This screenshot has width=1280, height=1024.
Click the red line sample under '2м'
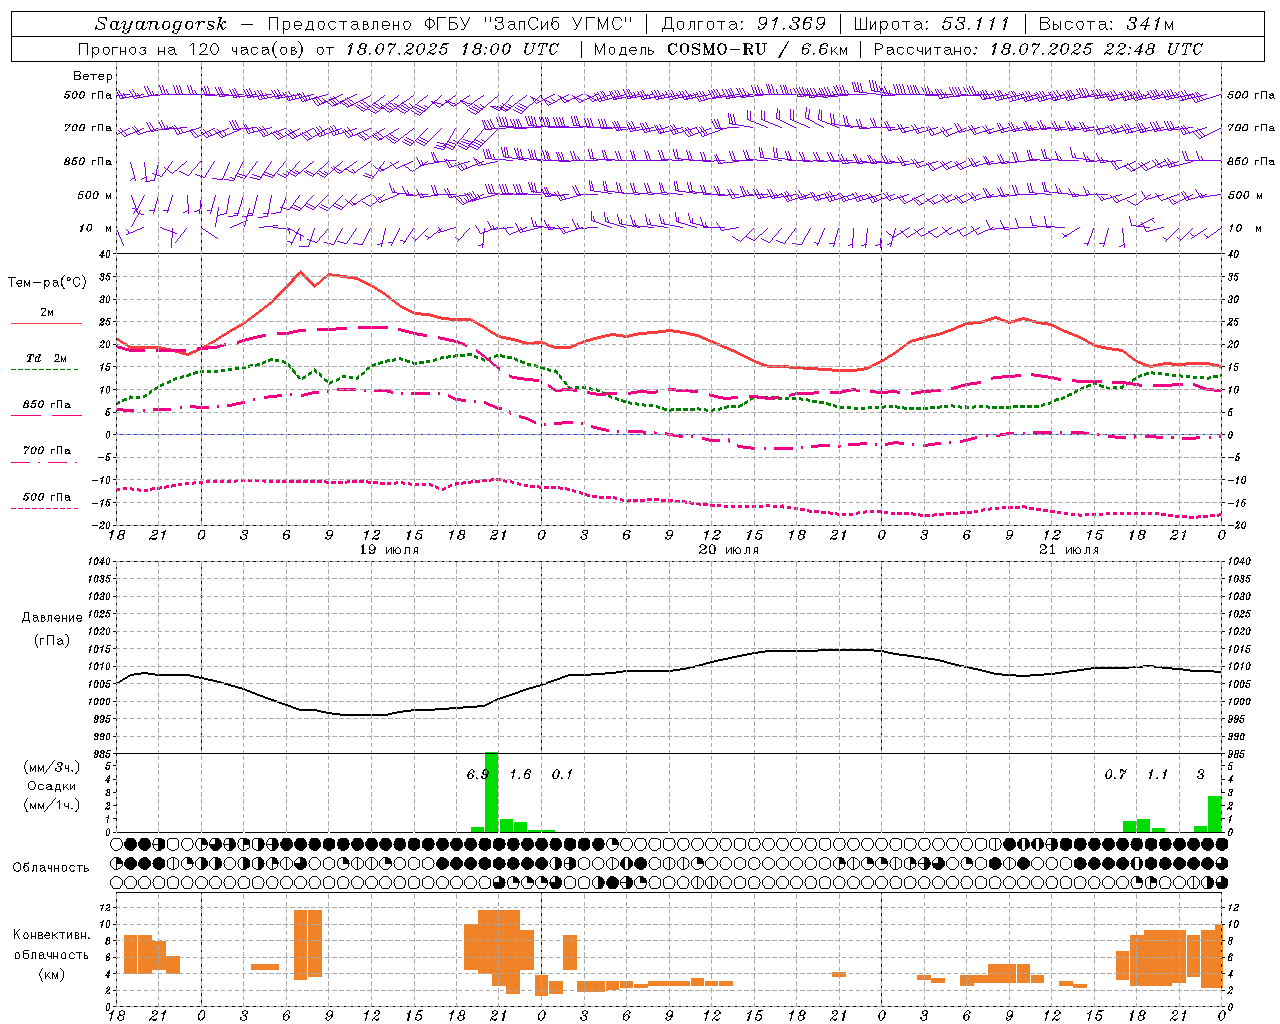pyautogui.click(x=46, y=324)
